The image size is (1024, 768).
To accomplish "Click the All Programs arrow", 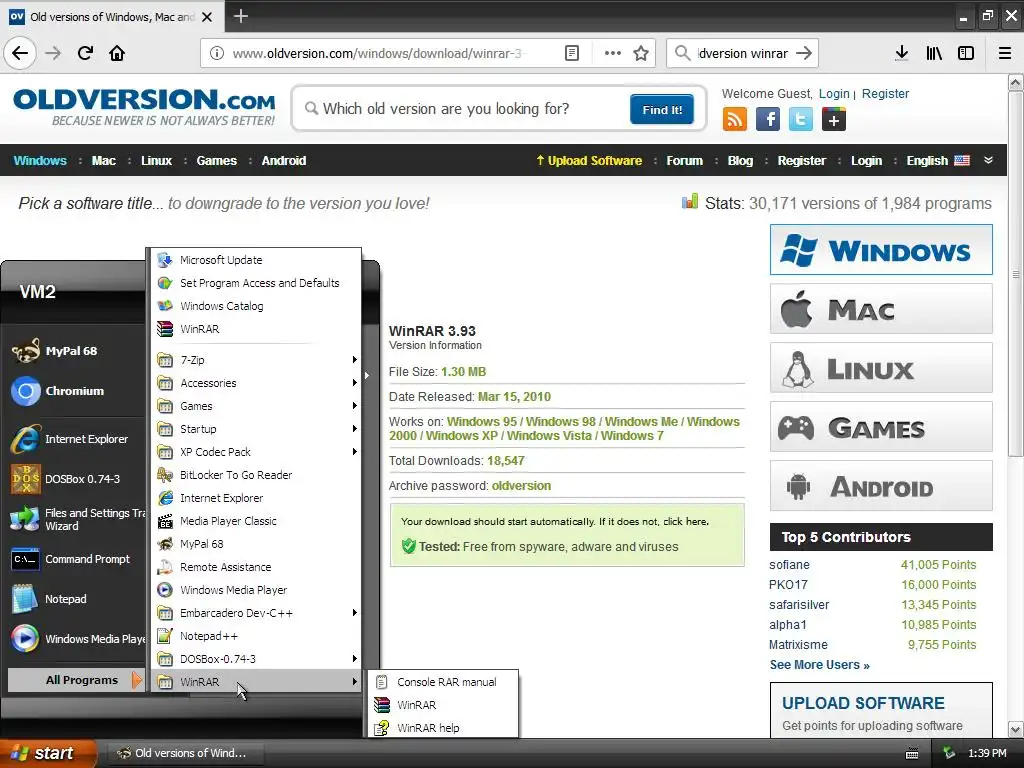I will pyautogui.click(x=136, y=680).
